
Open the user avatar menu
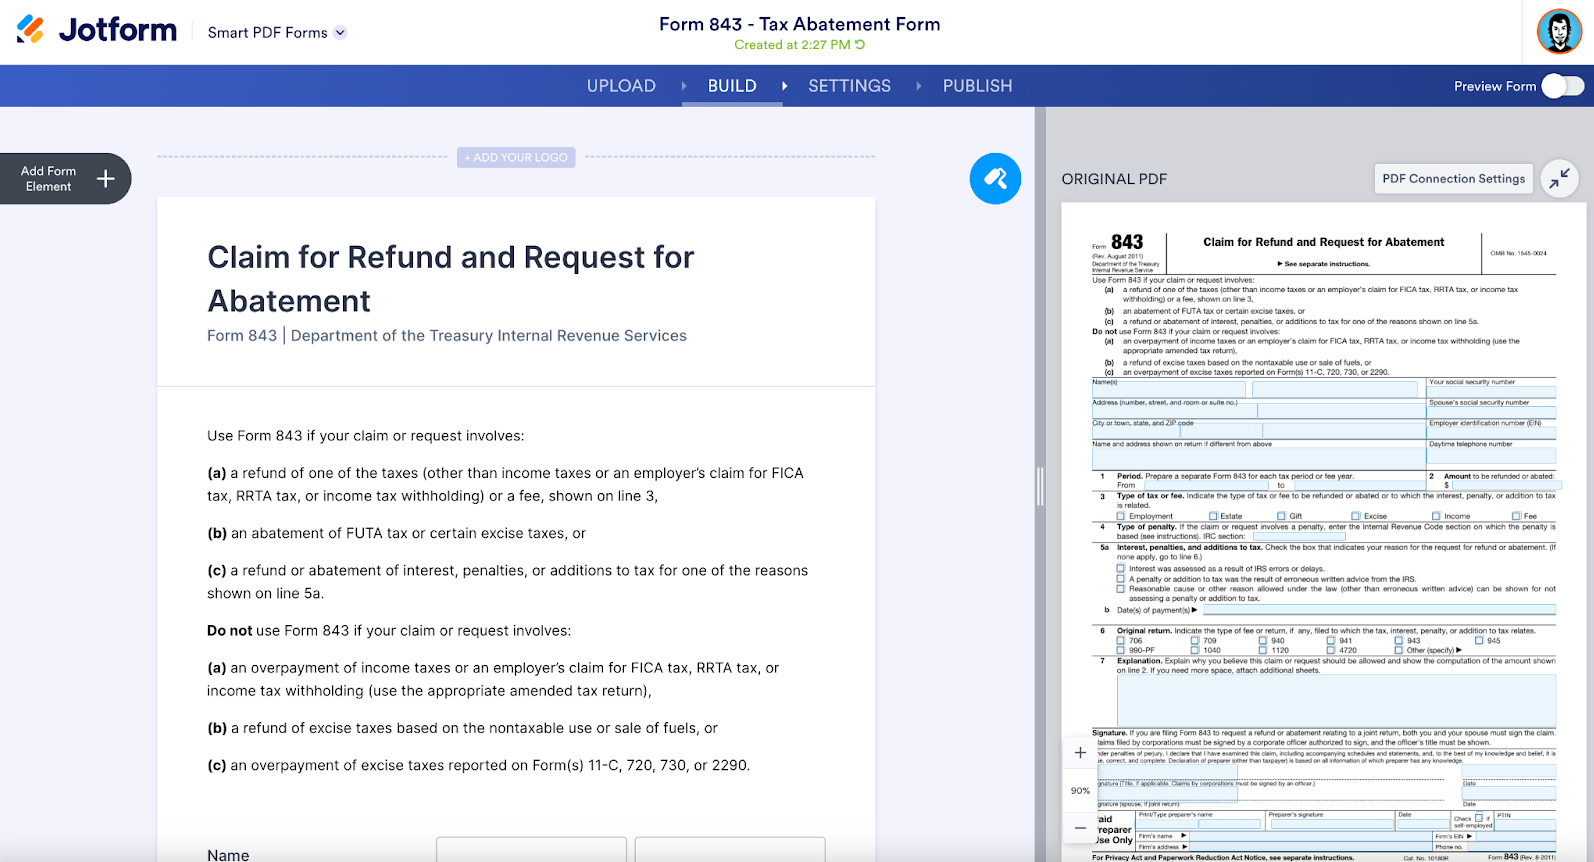[x=1558, y=32]
